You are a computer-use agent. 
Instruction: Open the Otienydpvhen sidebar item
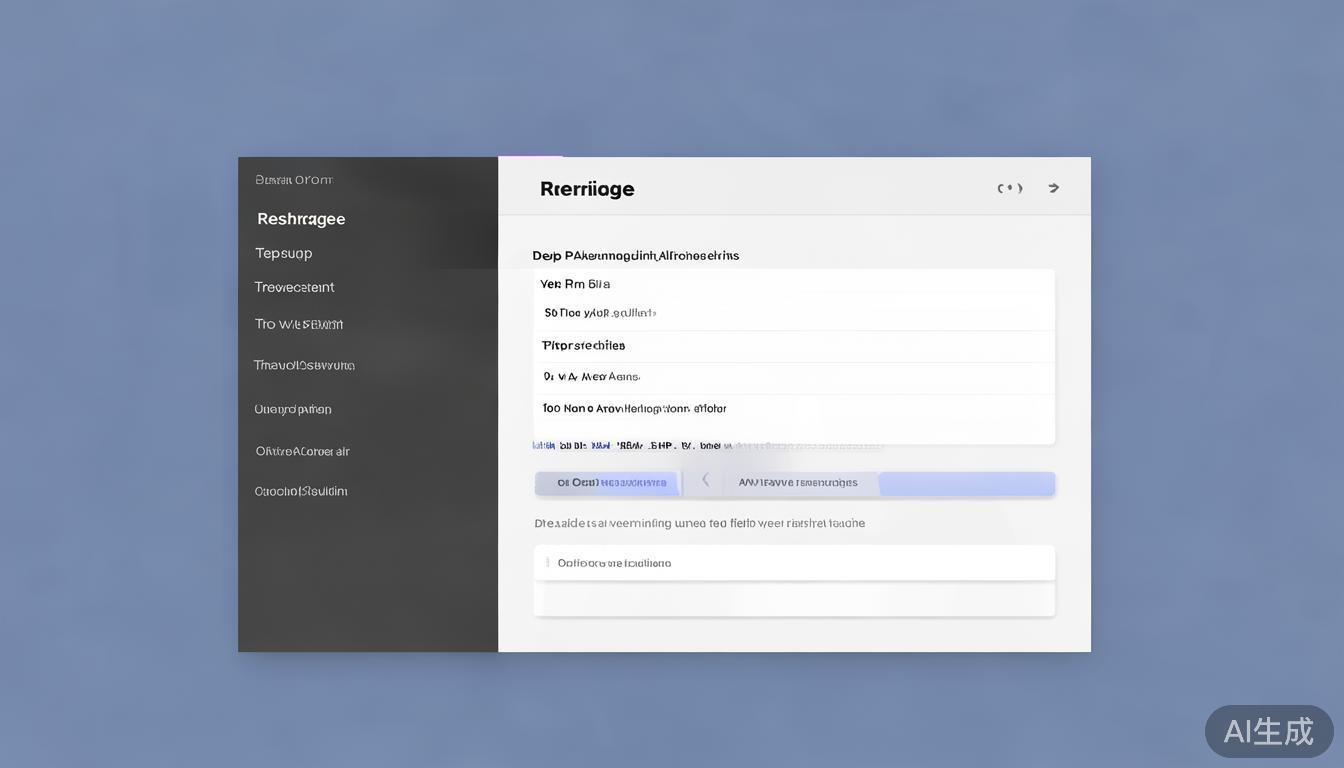point(293,409)
